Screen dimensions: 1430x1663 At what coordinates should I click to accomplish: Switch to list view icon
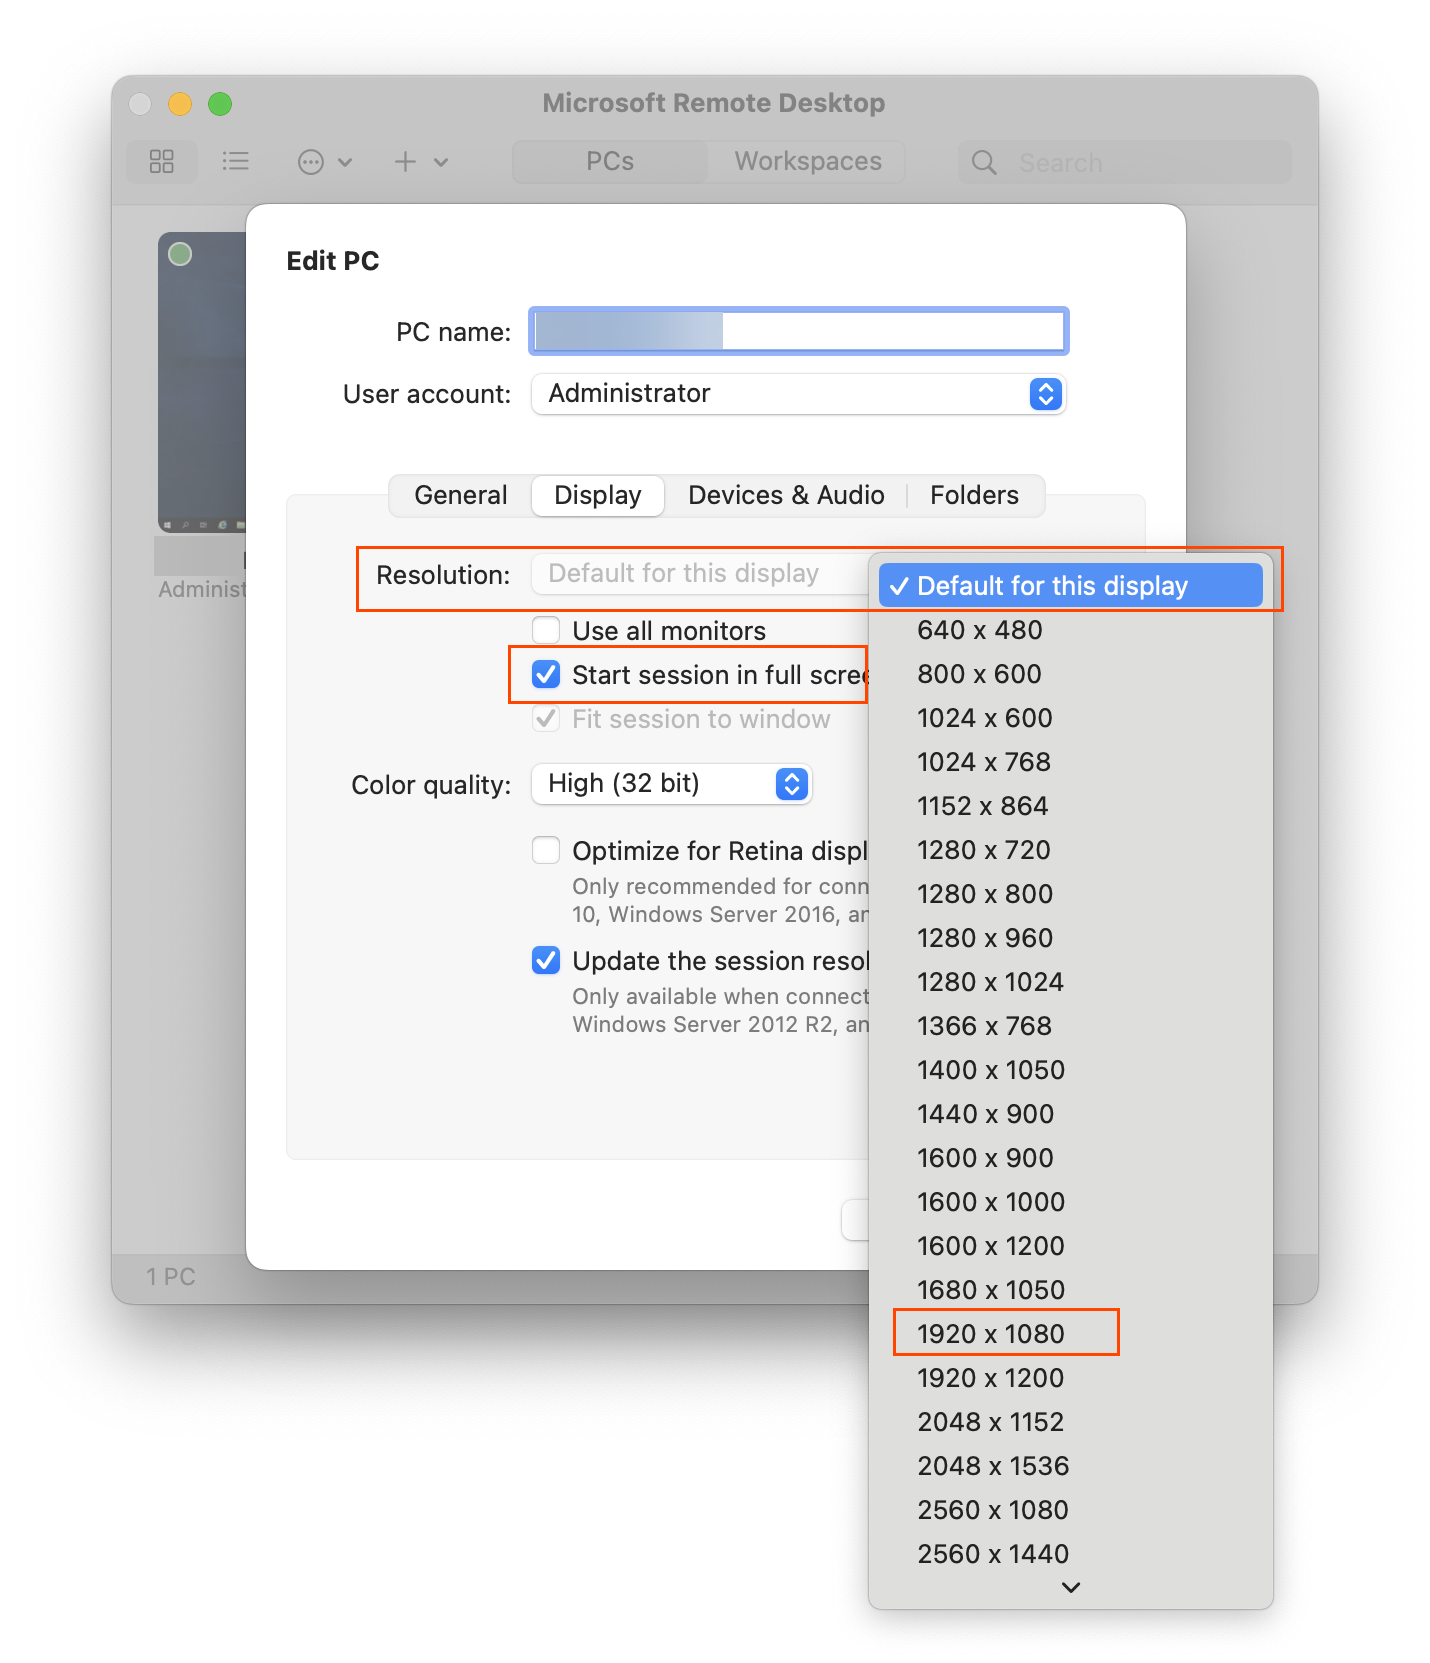[235, 162]
